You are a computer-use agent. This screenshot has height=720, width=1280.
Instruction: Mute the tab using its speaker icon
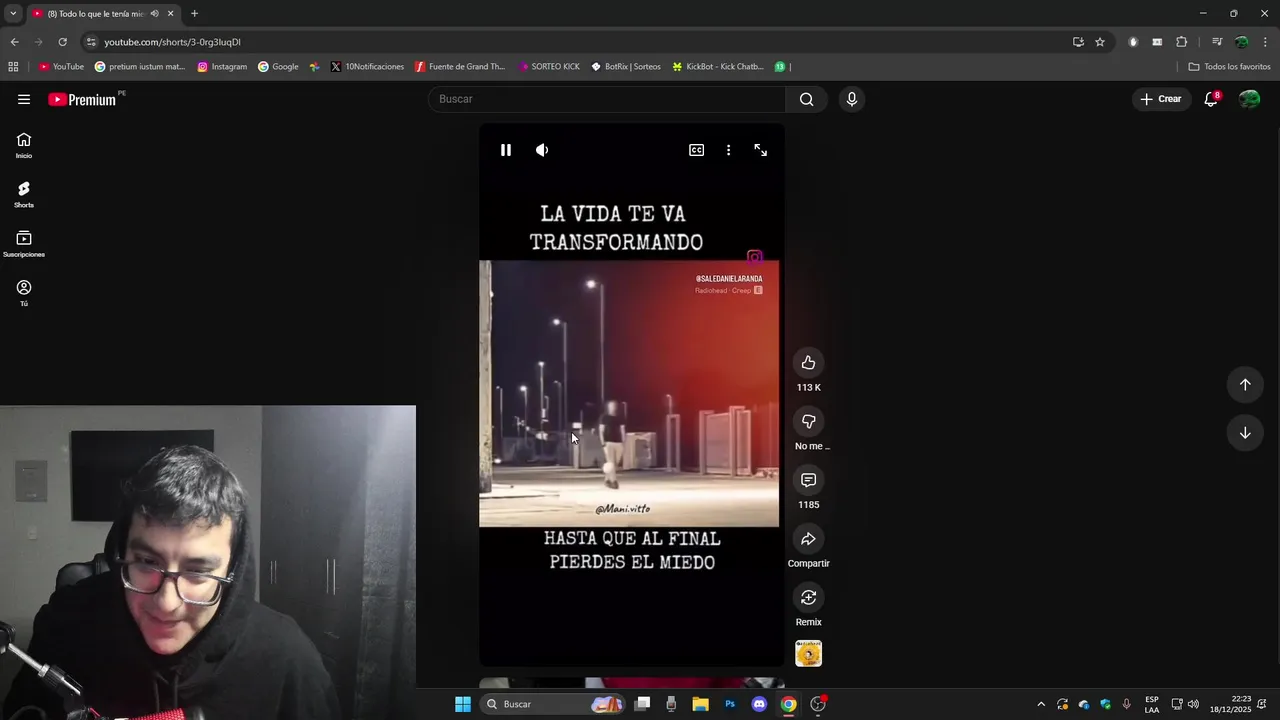[154, 14]
